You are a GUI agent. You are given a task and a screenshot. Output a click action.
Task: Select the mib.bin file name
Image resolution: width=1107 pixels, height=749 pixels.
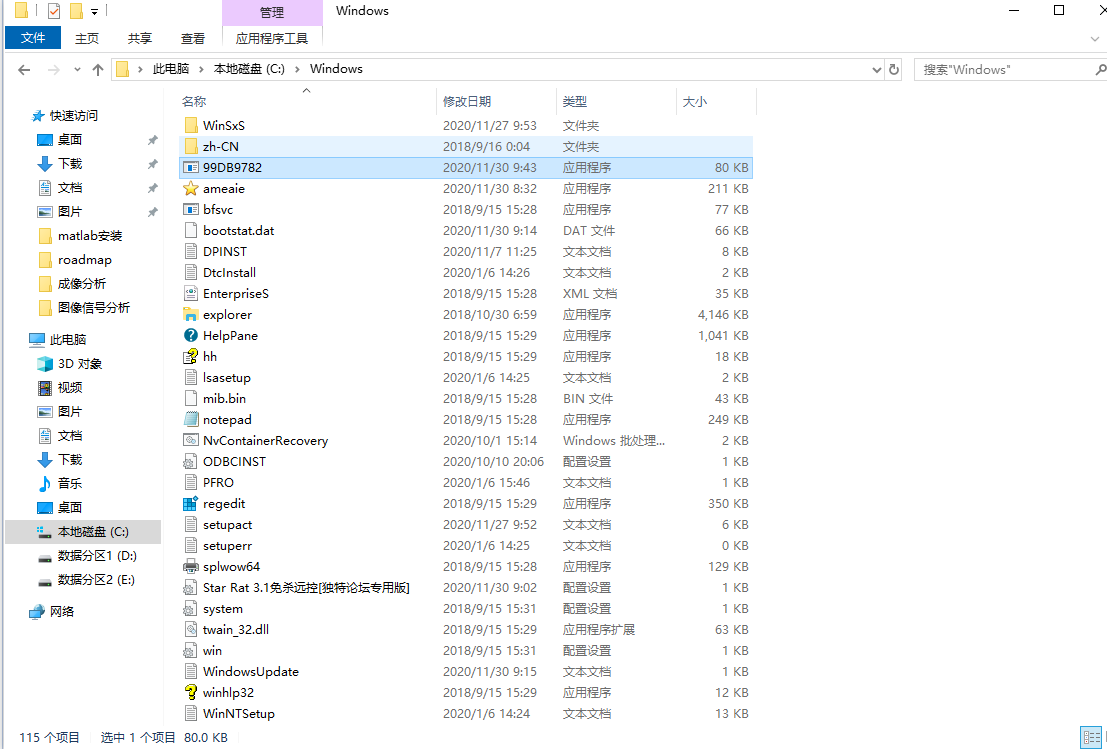pyautogui.click(x=224, y=399)
